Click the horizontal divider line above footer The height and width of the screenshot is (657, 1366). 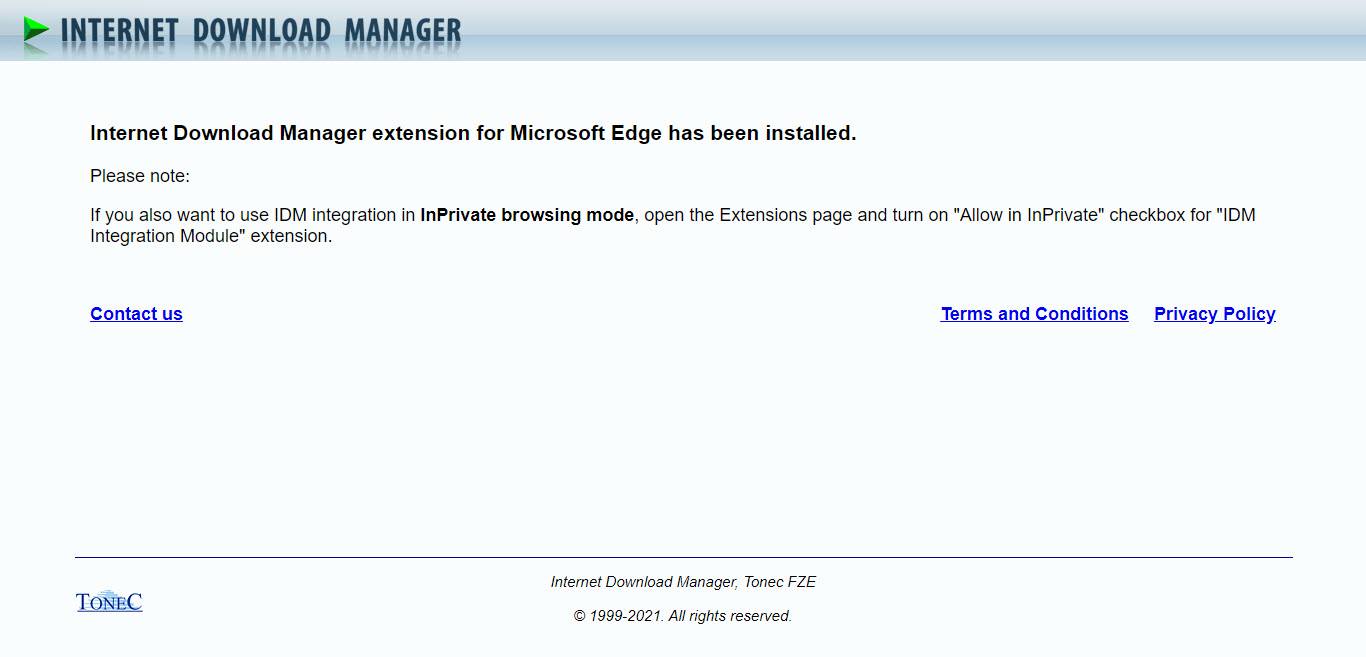pos(683,557)
